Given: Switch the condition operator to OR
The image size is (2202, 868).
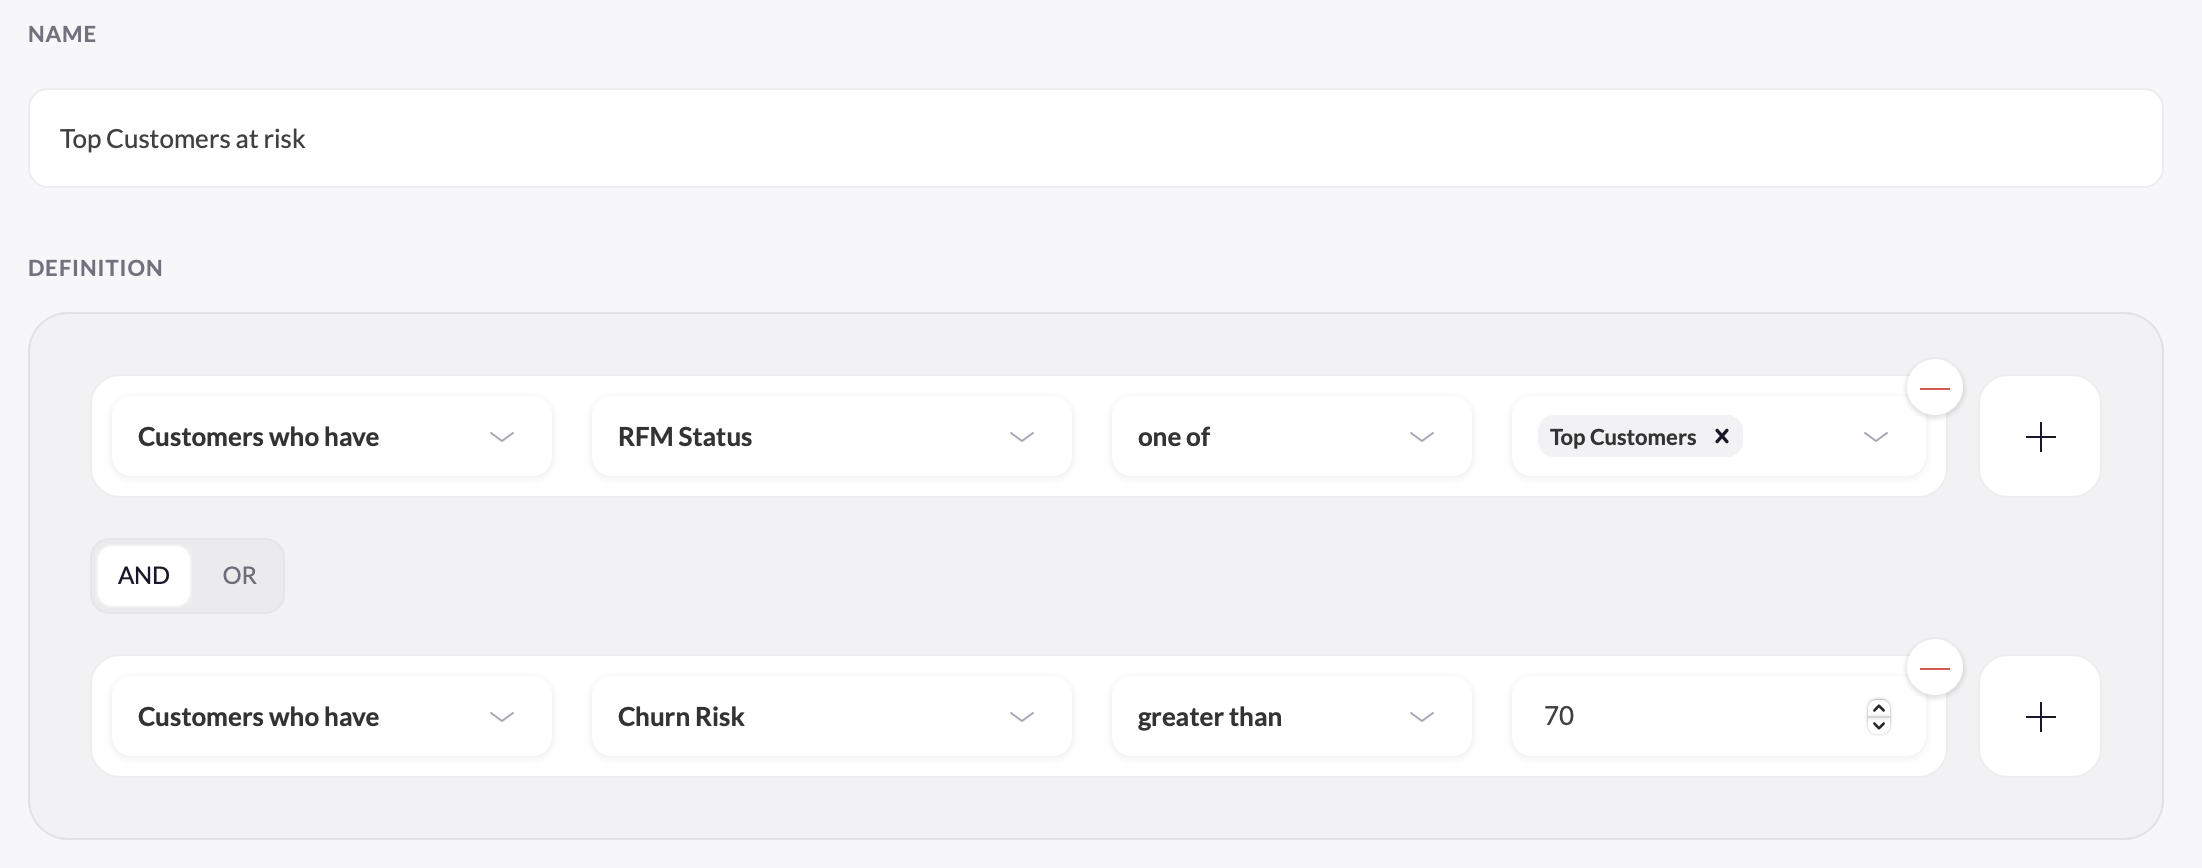Looking at the screenshot, I should (239, 576).
